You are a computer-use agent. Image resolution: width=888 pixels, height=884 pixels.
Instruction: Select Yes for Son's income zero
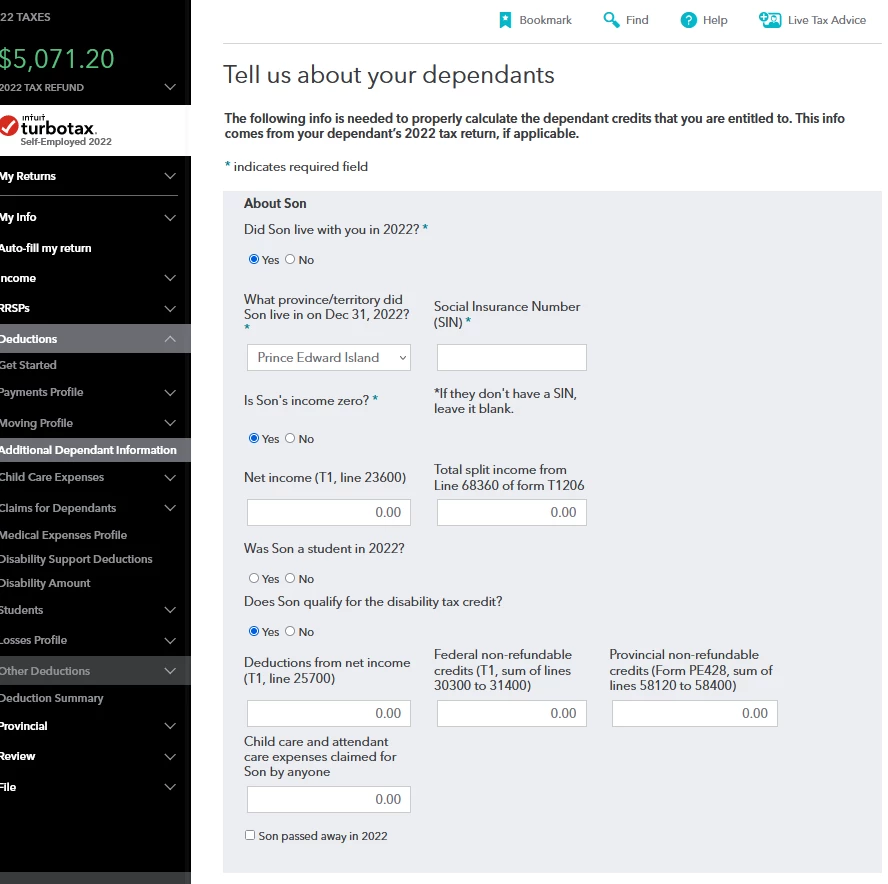pyautogui.click(x=254, y=438)
